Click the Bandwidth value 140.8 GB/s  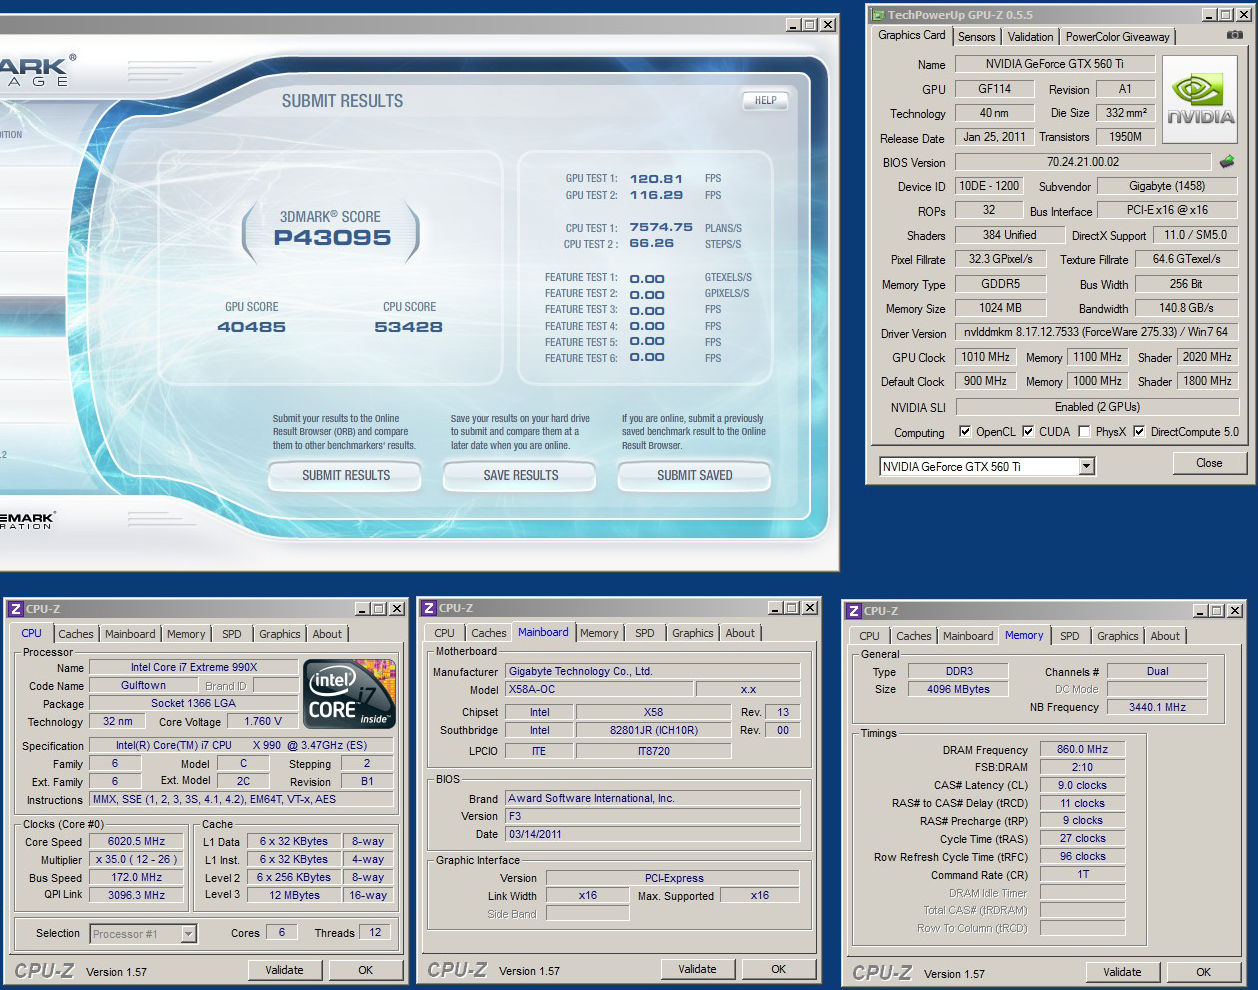pyautogui.click(x=1186, y=308)
